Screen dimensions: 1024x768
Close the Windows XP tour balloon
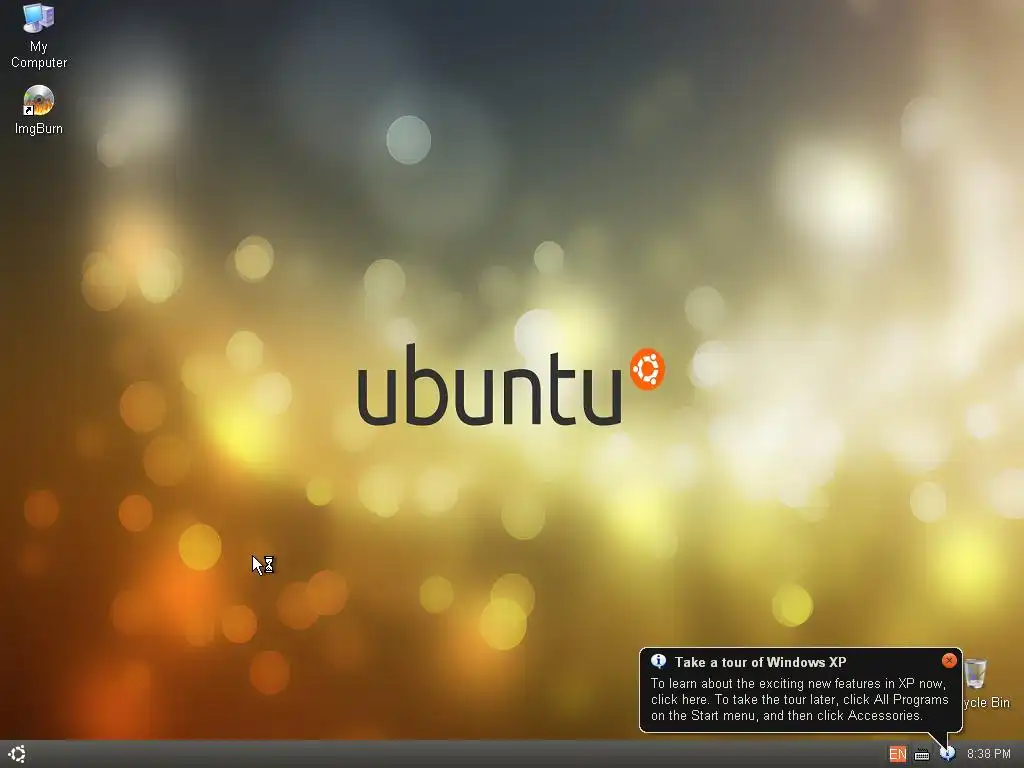click(x=949, y=661)
